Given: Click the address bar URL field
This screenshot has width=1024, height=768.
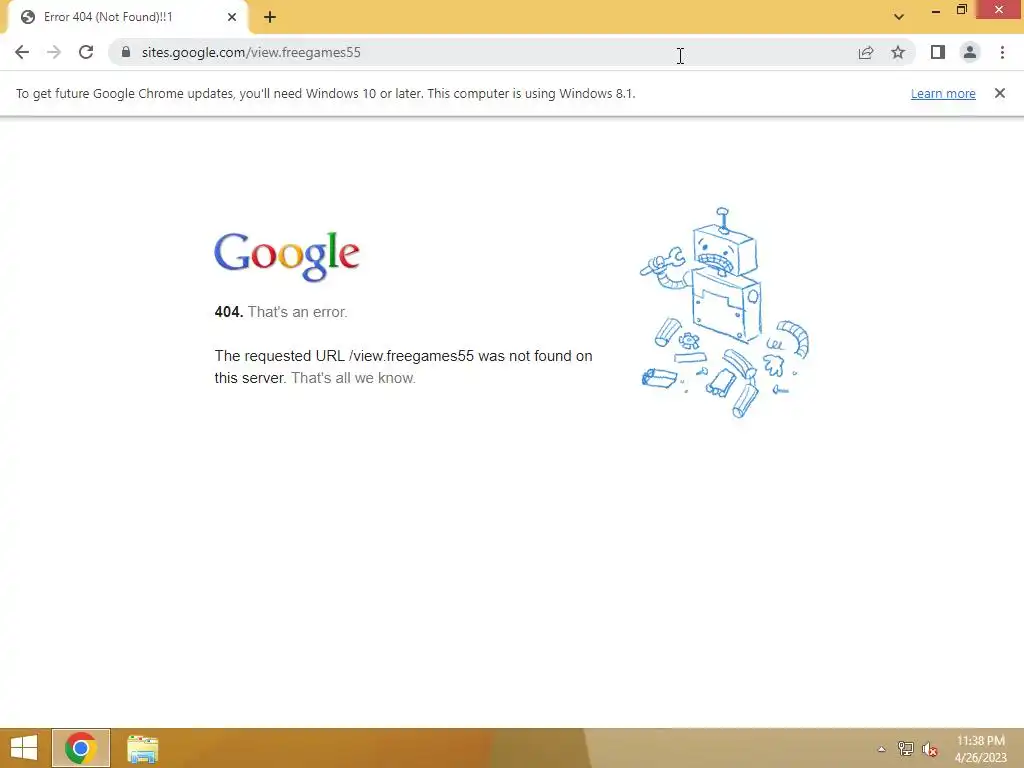Looking at the screenshot, I should click(483, 52).
